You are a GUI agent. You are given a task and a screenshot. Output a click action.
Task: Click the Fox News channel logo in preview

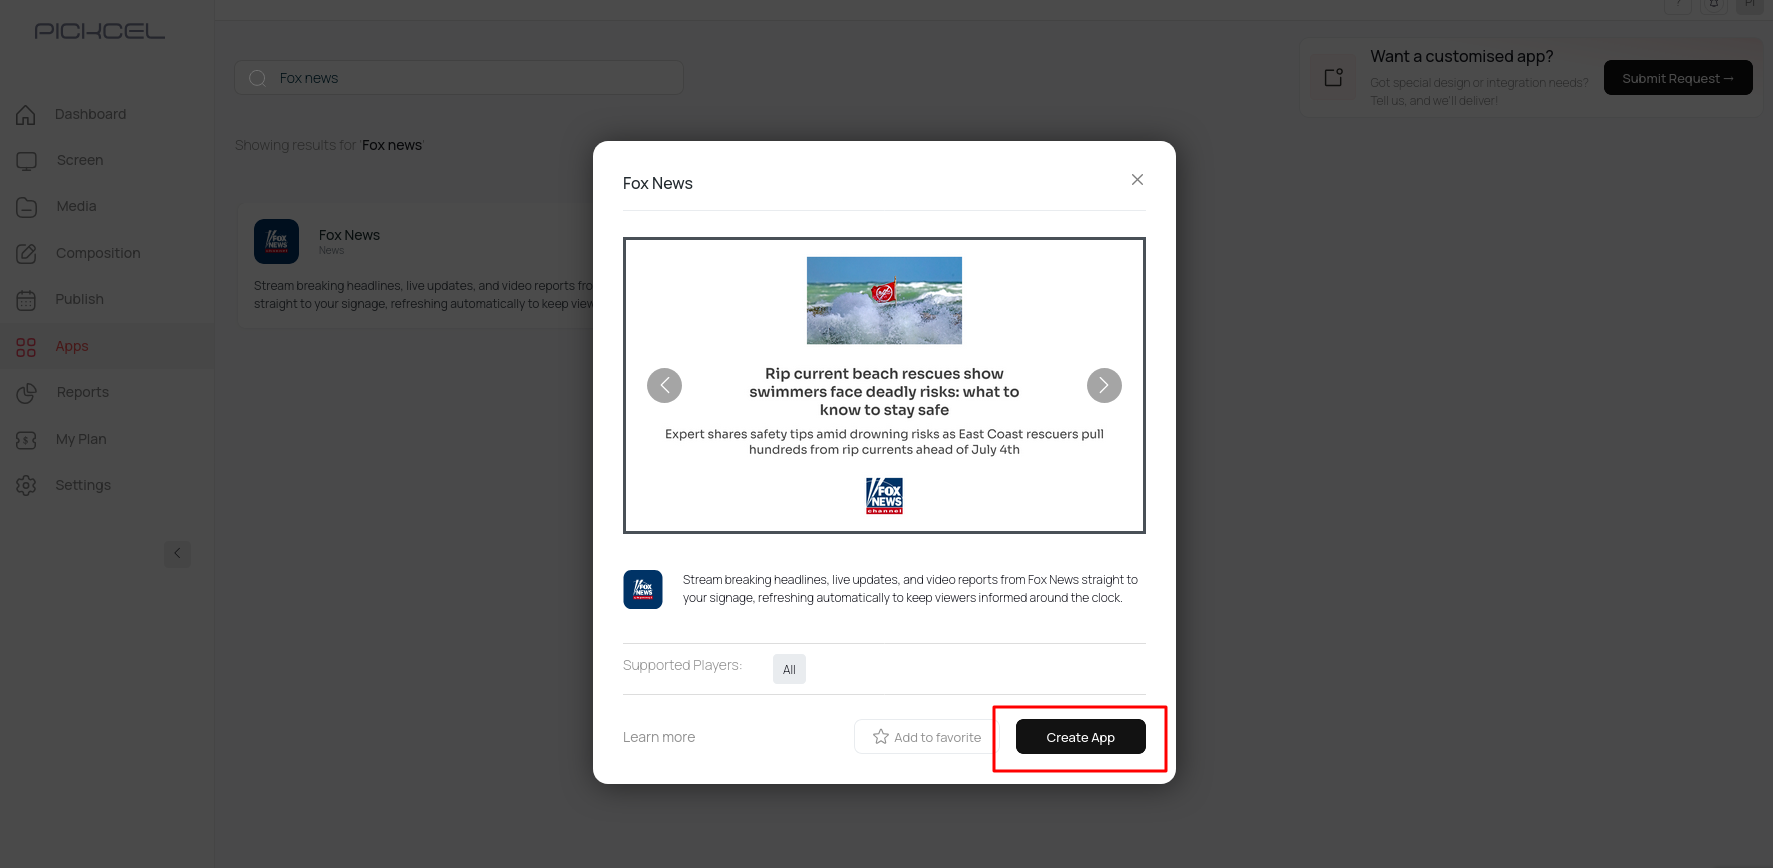click(x=884, y=495)
